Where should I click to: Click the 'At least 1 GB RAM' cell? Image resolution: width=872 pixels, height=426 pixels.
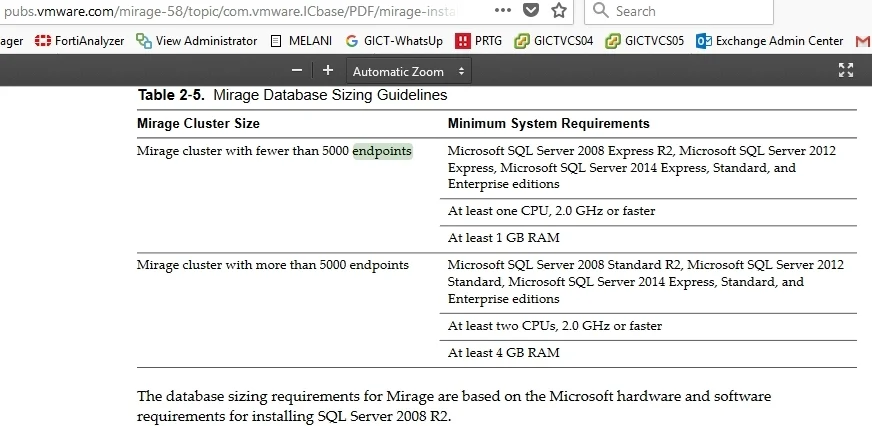tap(503, 238)
